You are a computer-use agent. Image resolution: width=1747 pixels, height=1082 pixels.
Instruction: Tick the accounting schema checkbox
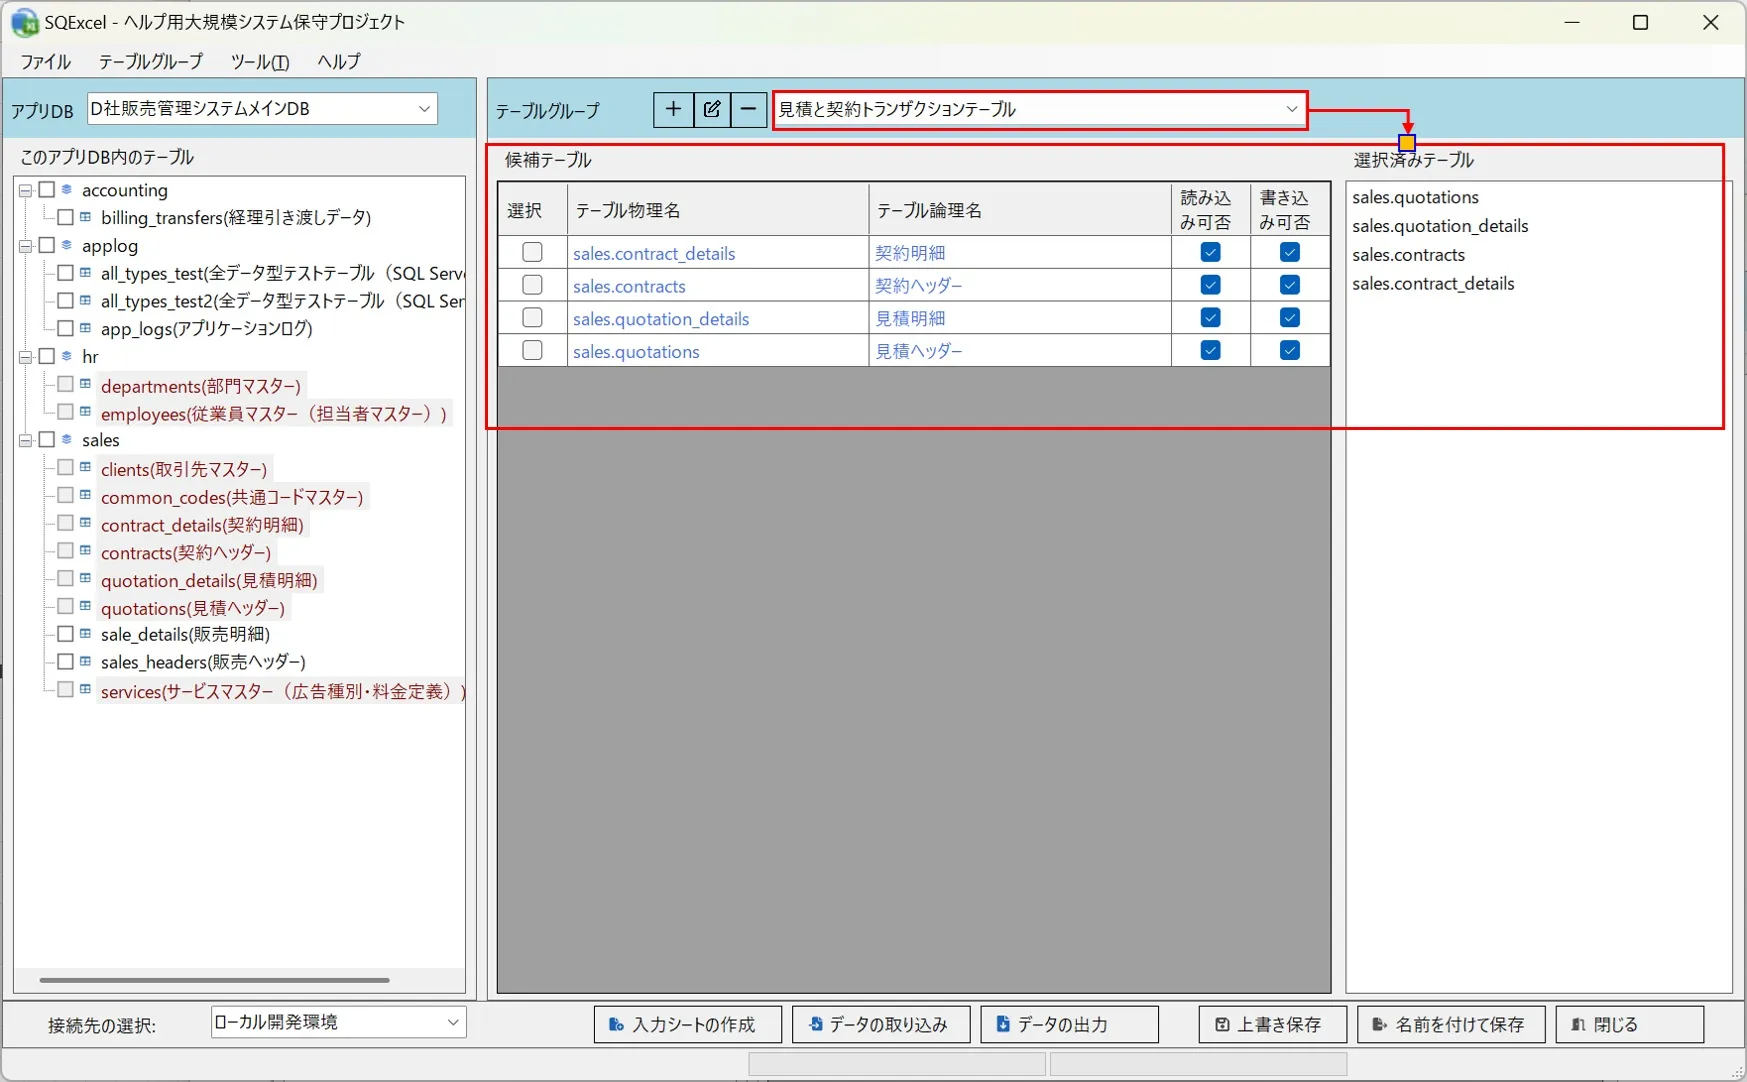[x=46, y=189]
